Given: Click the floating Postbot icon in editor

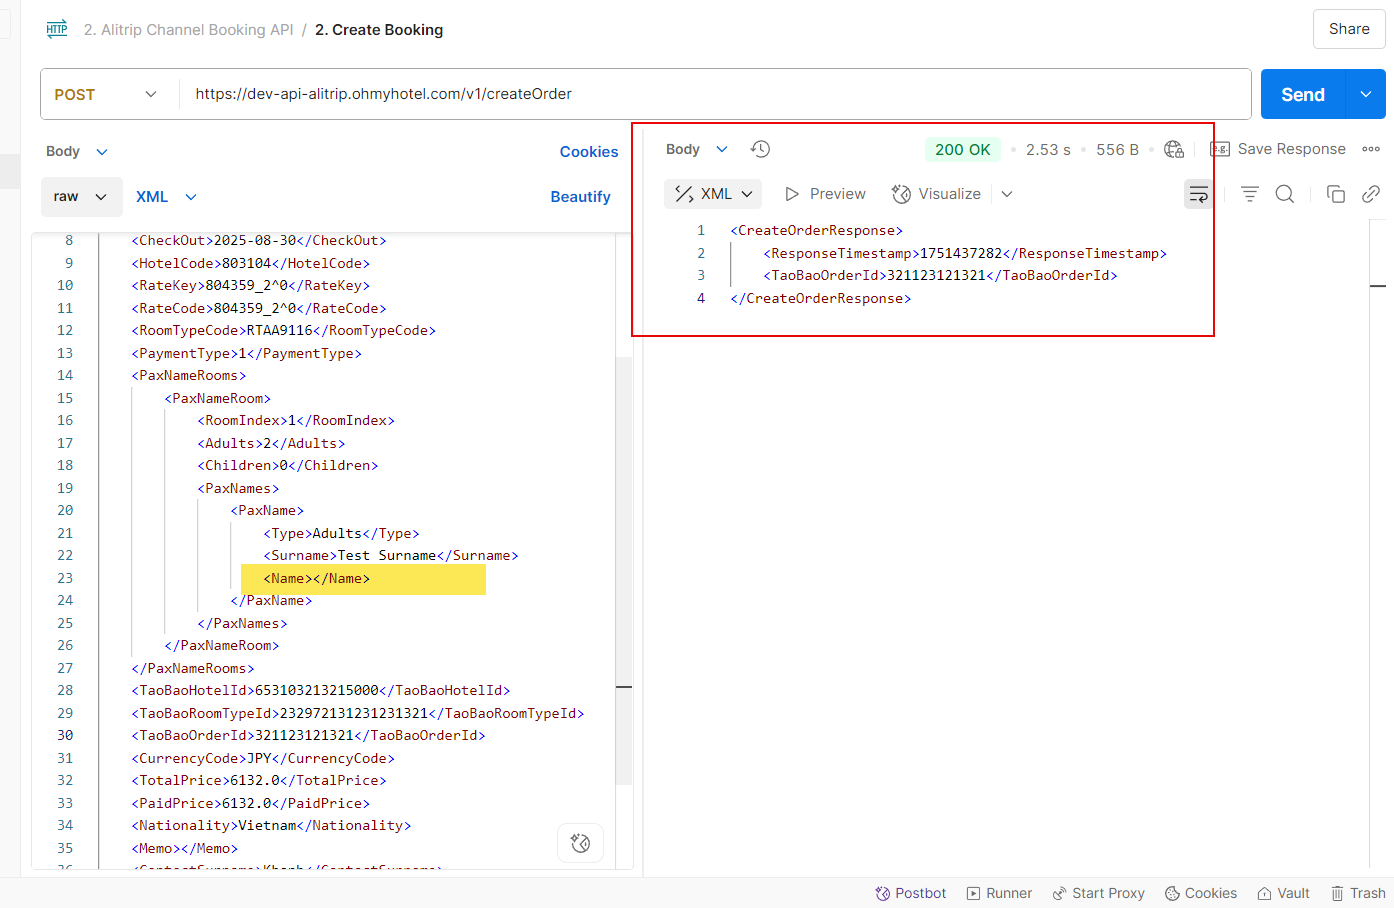Looking at the screenshot, I should (x=580, y=843).
